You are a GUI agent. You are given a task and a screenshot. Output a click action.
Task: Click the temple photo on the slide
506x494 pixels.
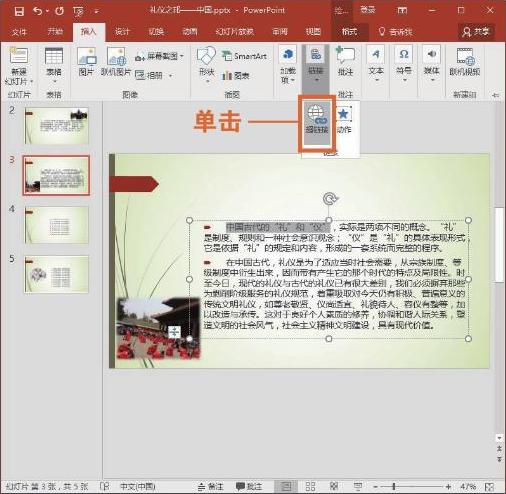[x=159, y=328]
